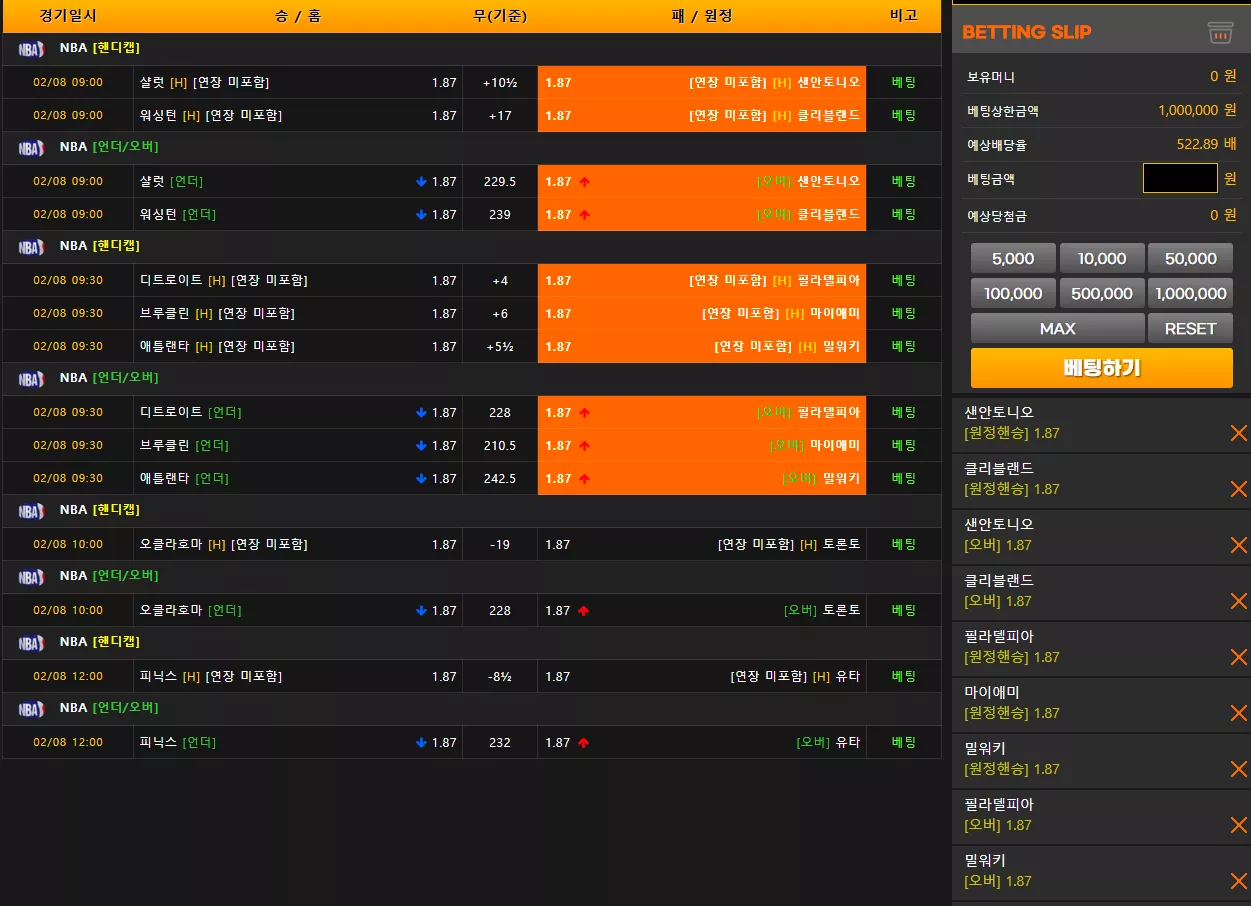Click X beside 필라델피아 [오버] entry

(1238, 825)
